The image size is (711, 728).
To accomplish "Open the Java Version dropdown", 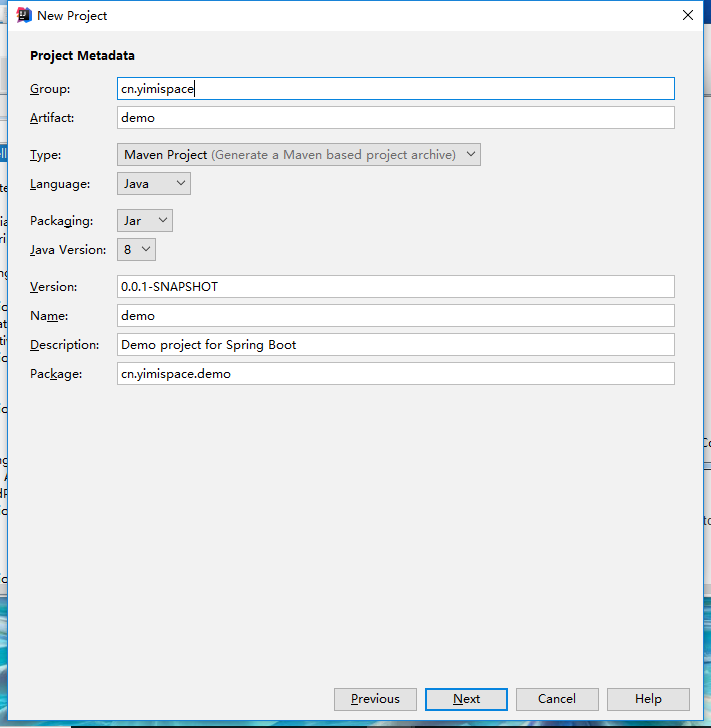I will tap(136, 250).
